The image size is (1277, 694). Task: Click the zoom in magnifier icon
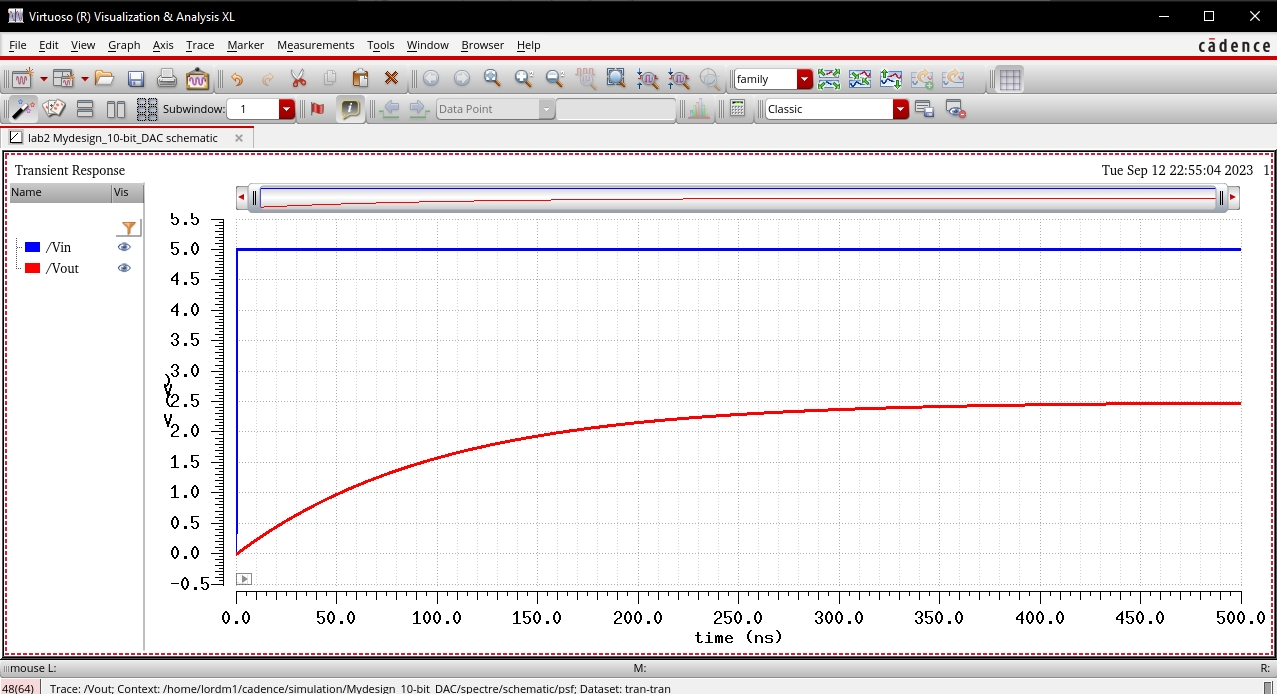[523, 79]
